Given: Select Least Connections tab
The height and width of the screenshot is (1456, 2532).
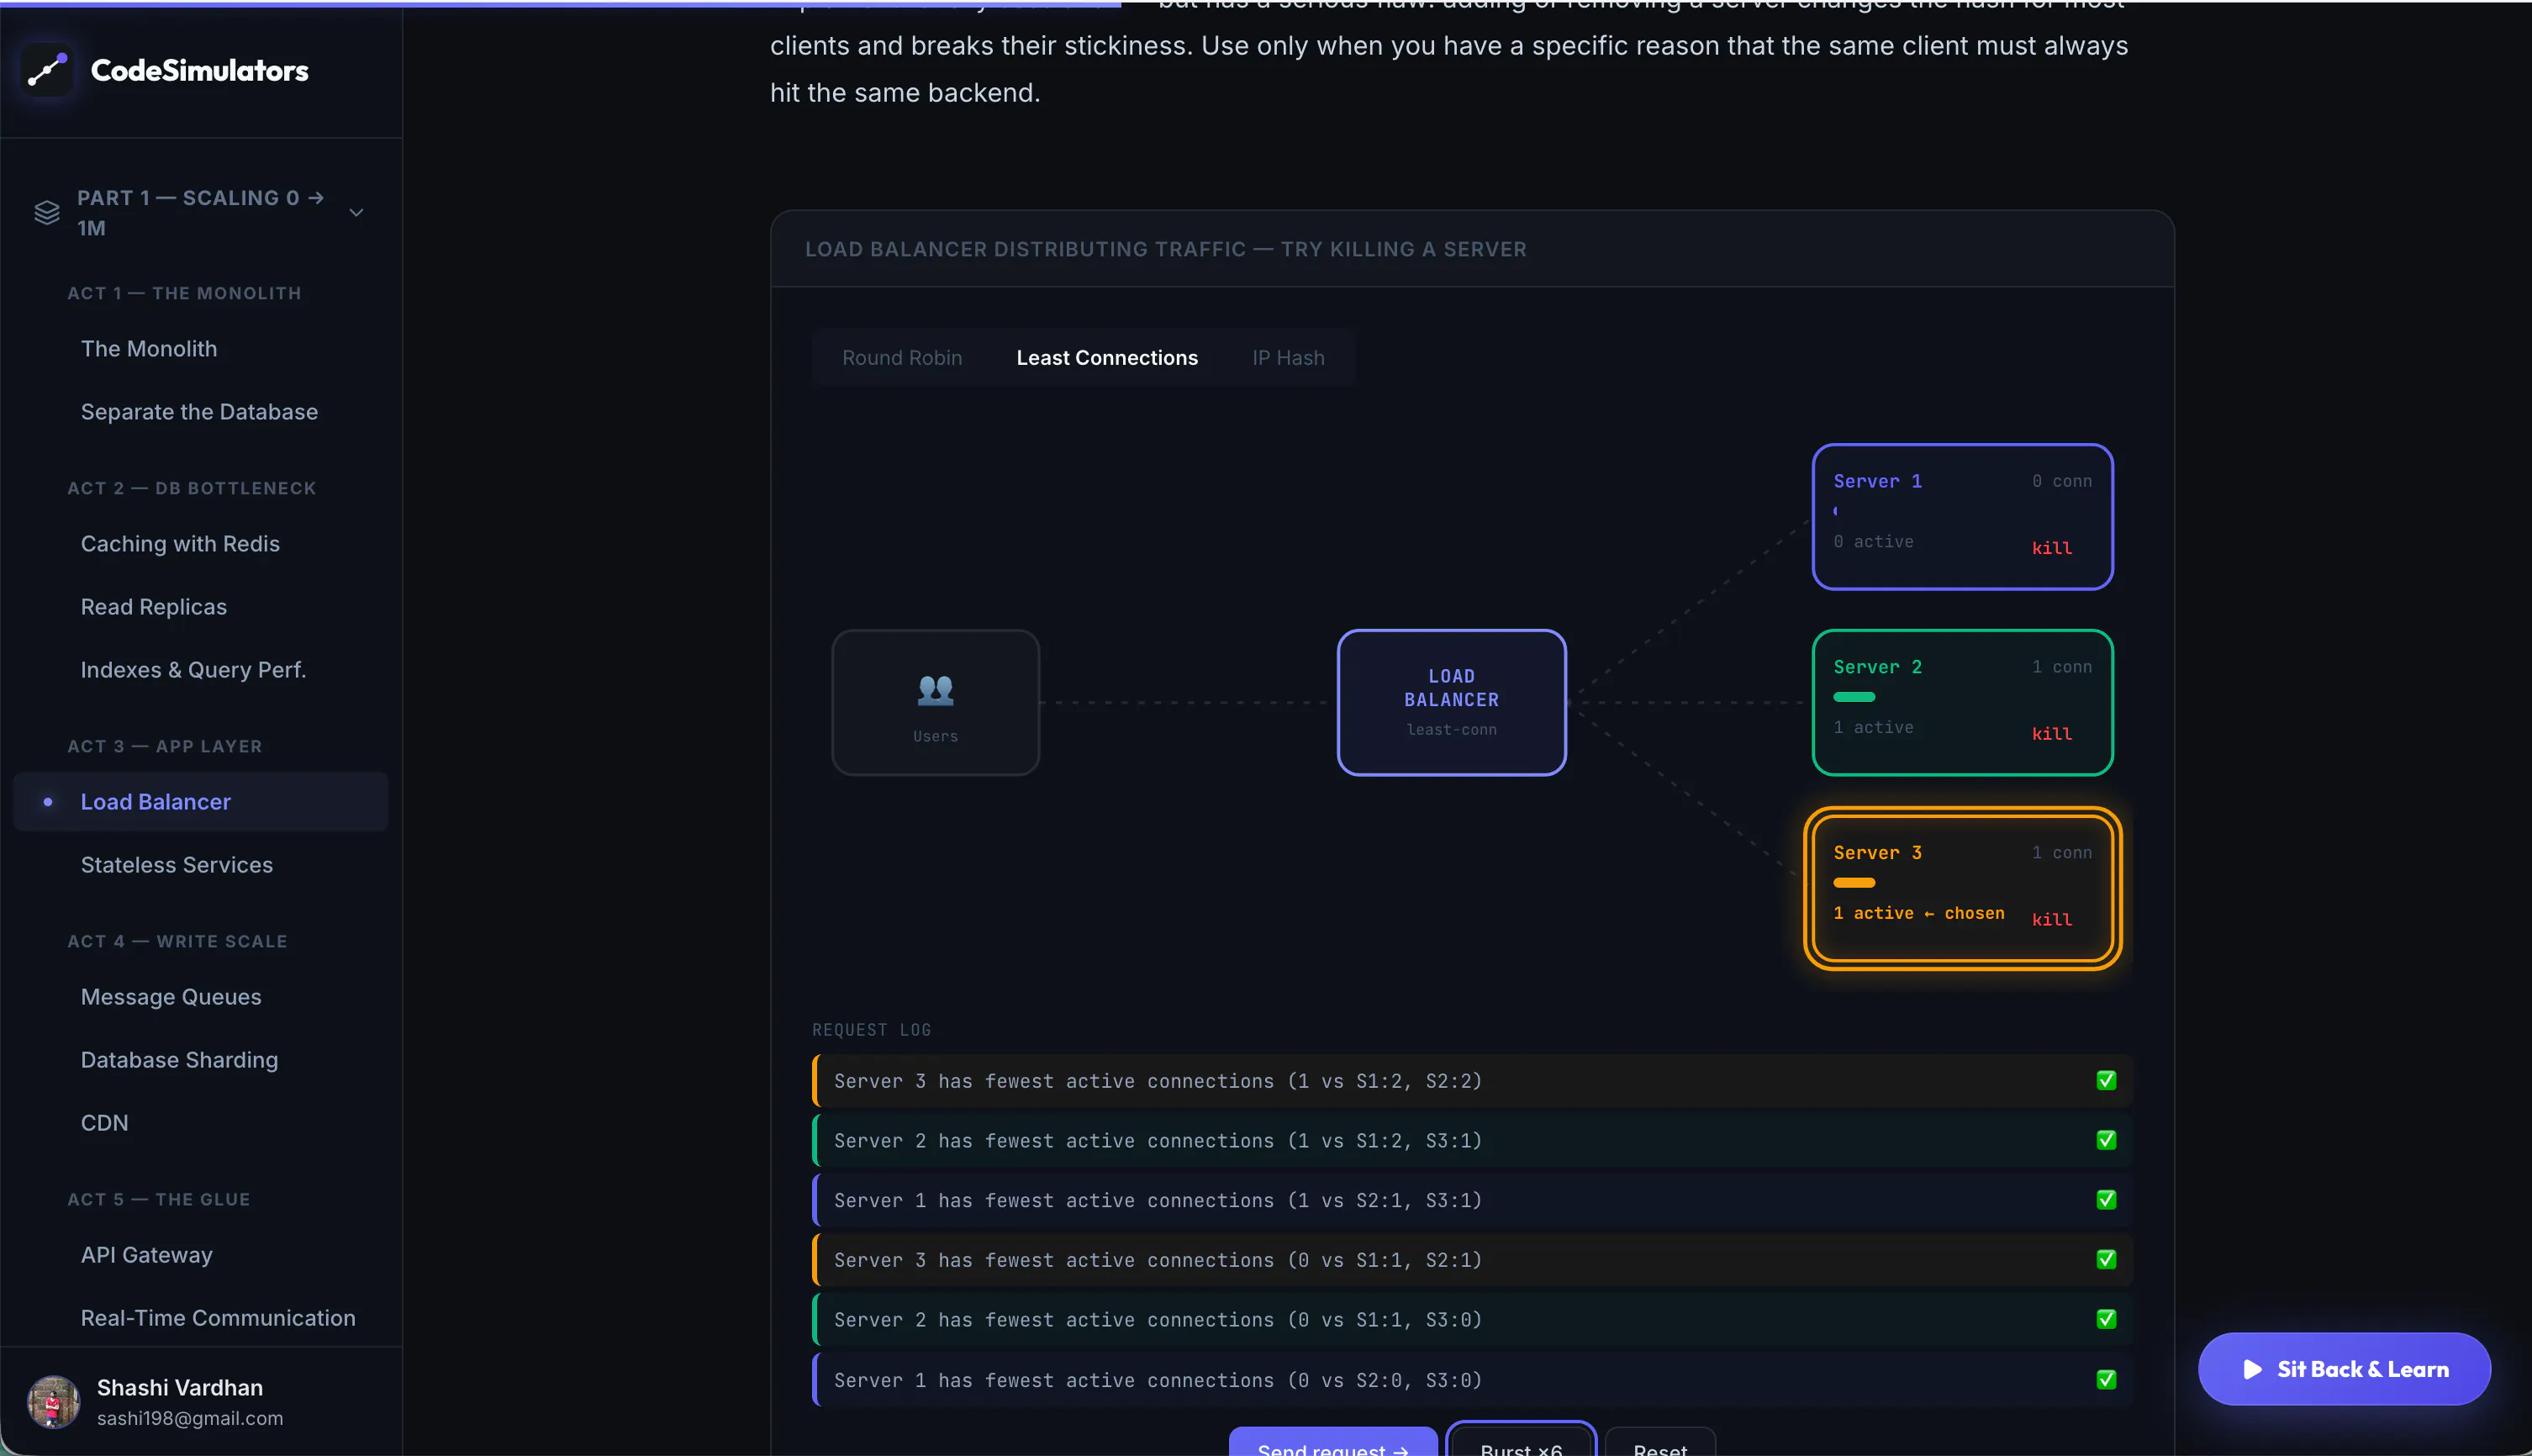Looking at the screenshot, I should [x=1107, y=358].
